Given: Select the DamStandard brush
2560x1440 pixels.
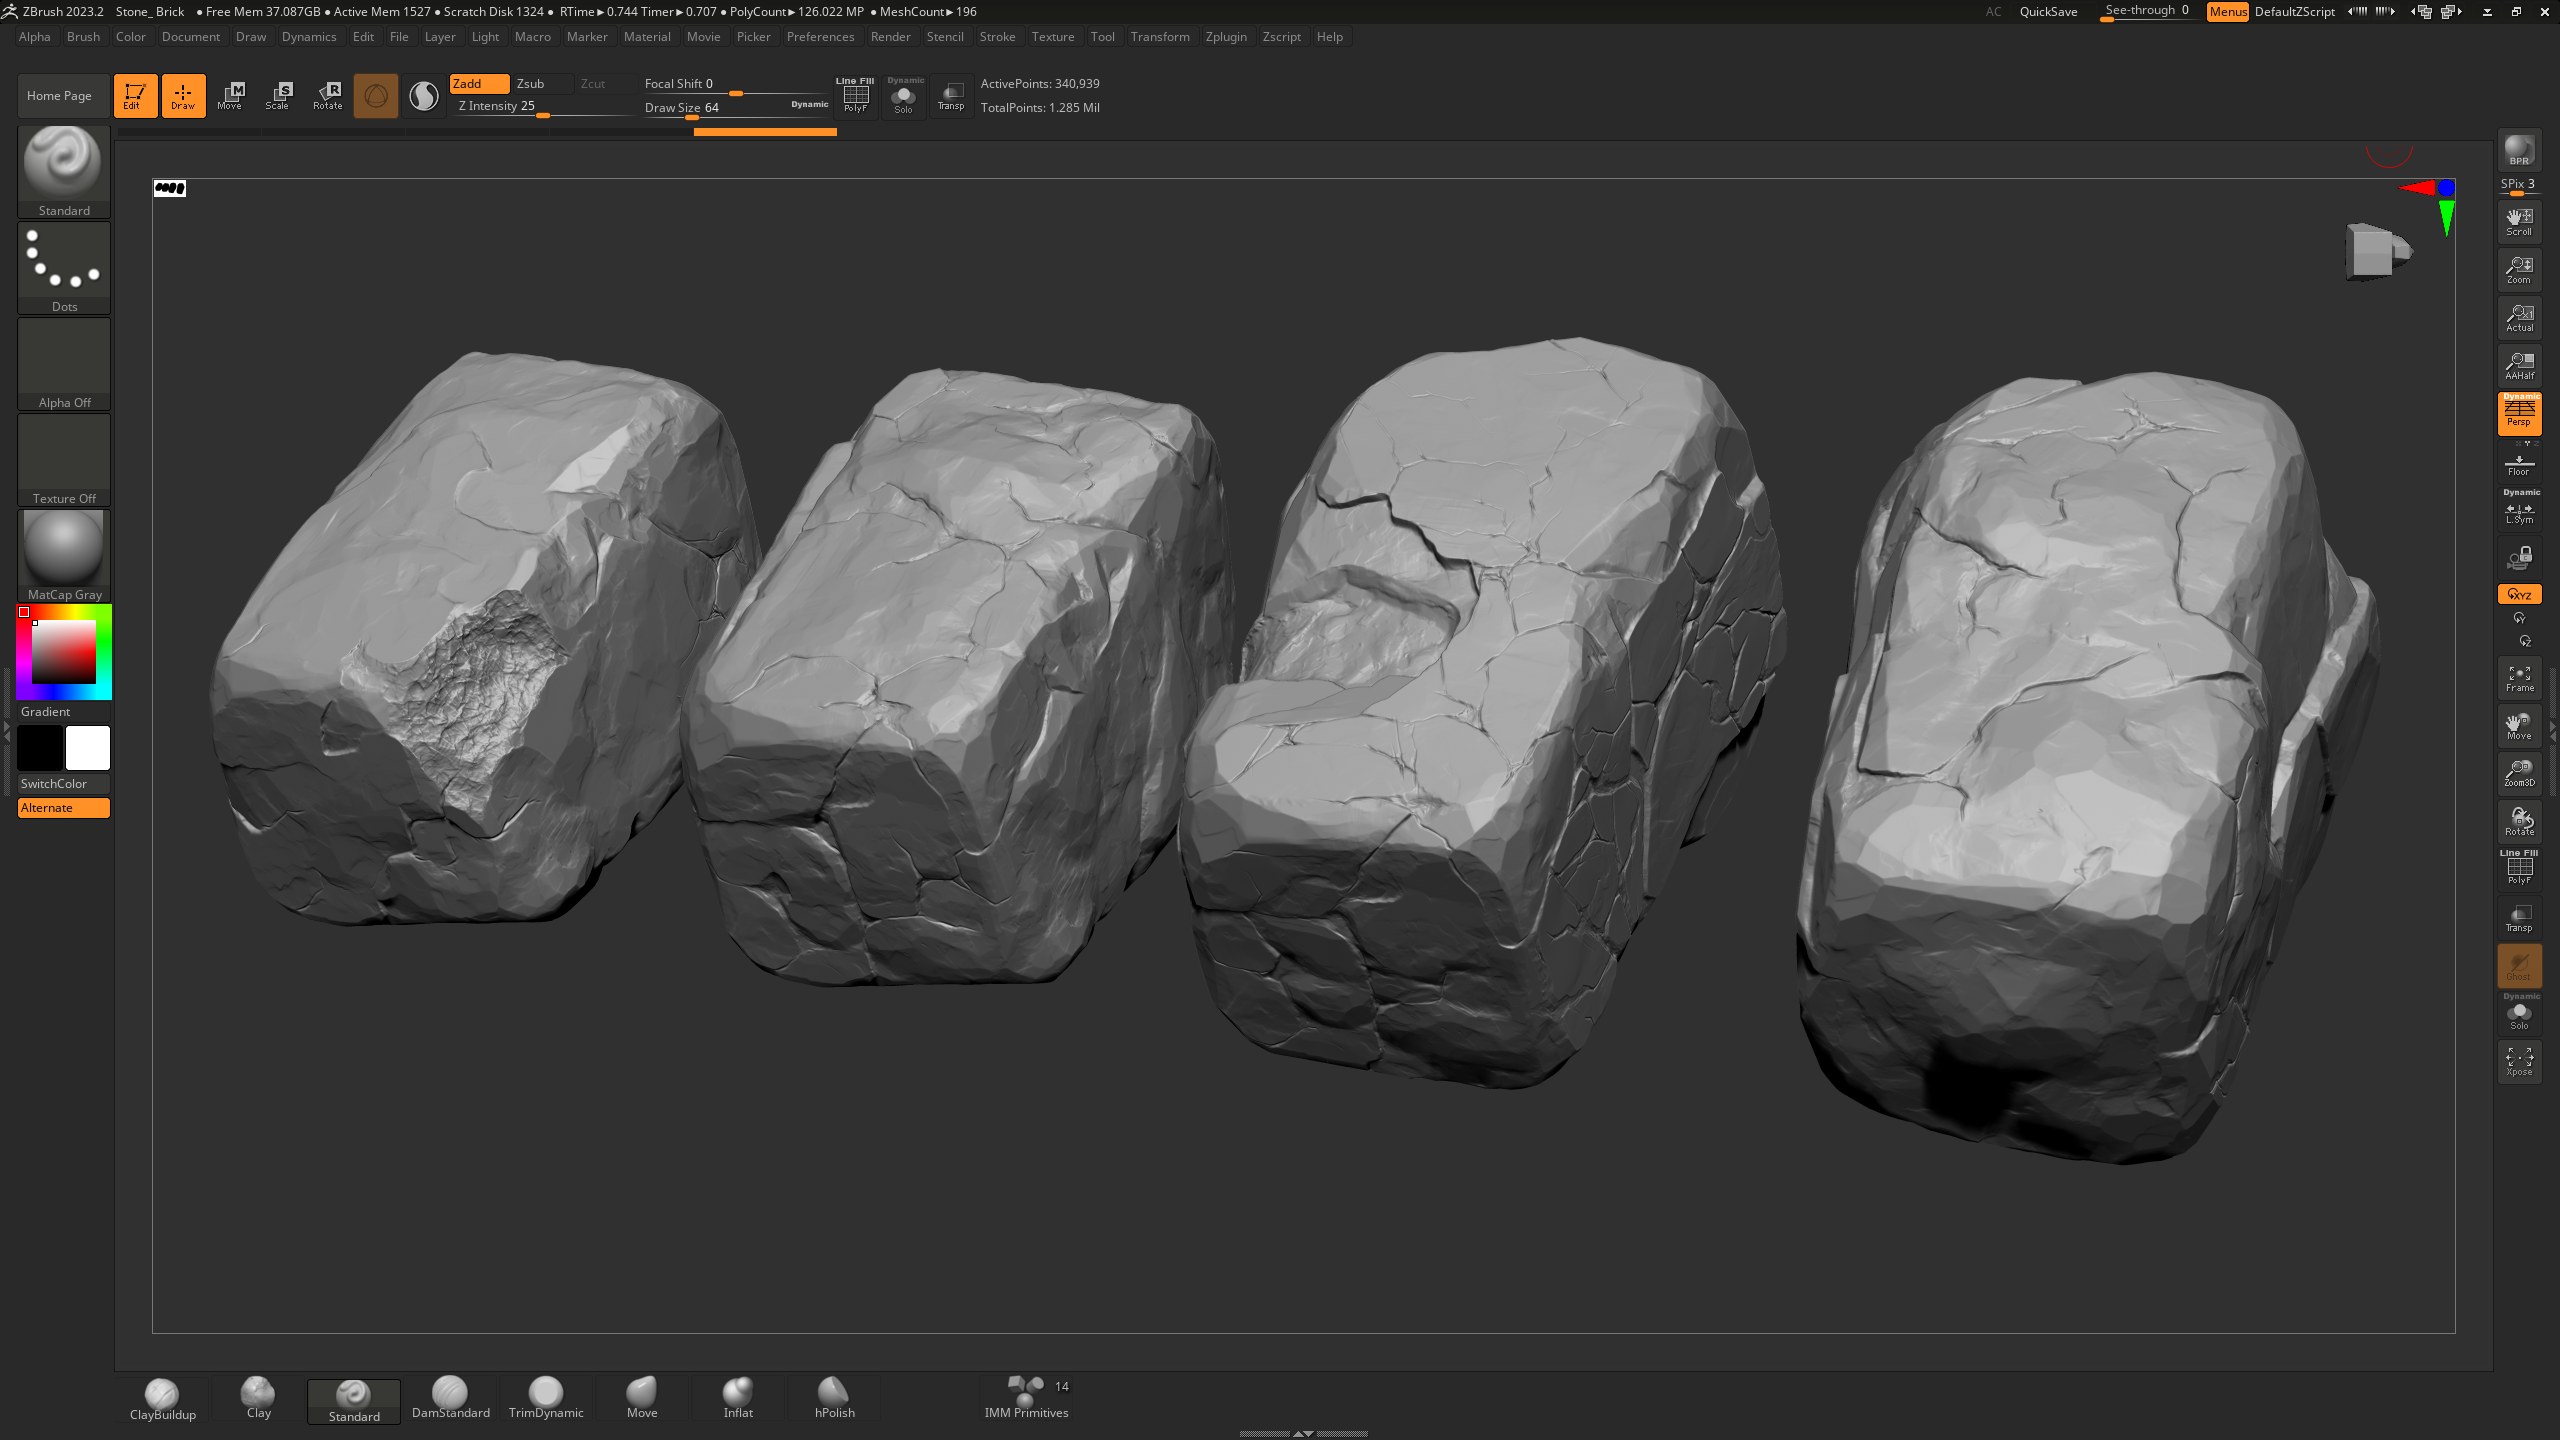Looking at the screenshot, I should click(450, 1397).
